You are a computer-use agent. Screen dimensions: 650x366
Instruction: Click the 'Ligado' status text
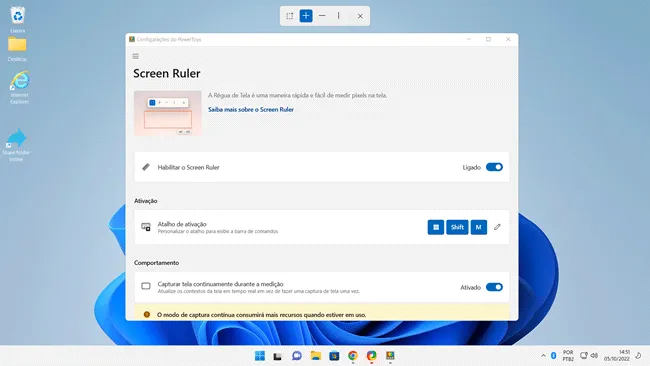(x=472, y=167)
